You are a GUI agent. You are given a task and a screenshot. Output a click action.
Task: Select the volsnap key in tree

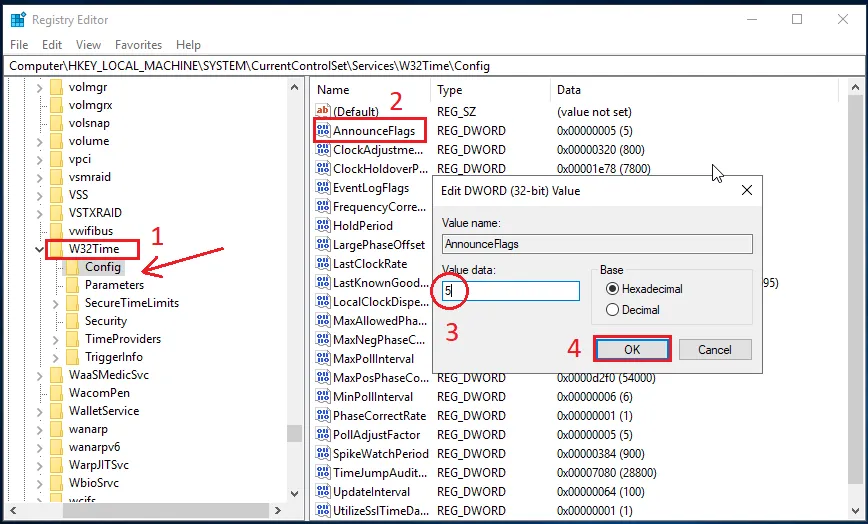pos(89,123)
